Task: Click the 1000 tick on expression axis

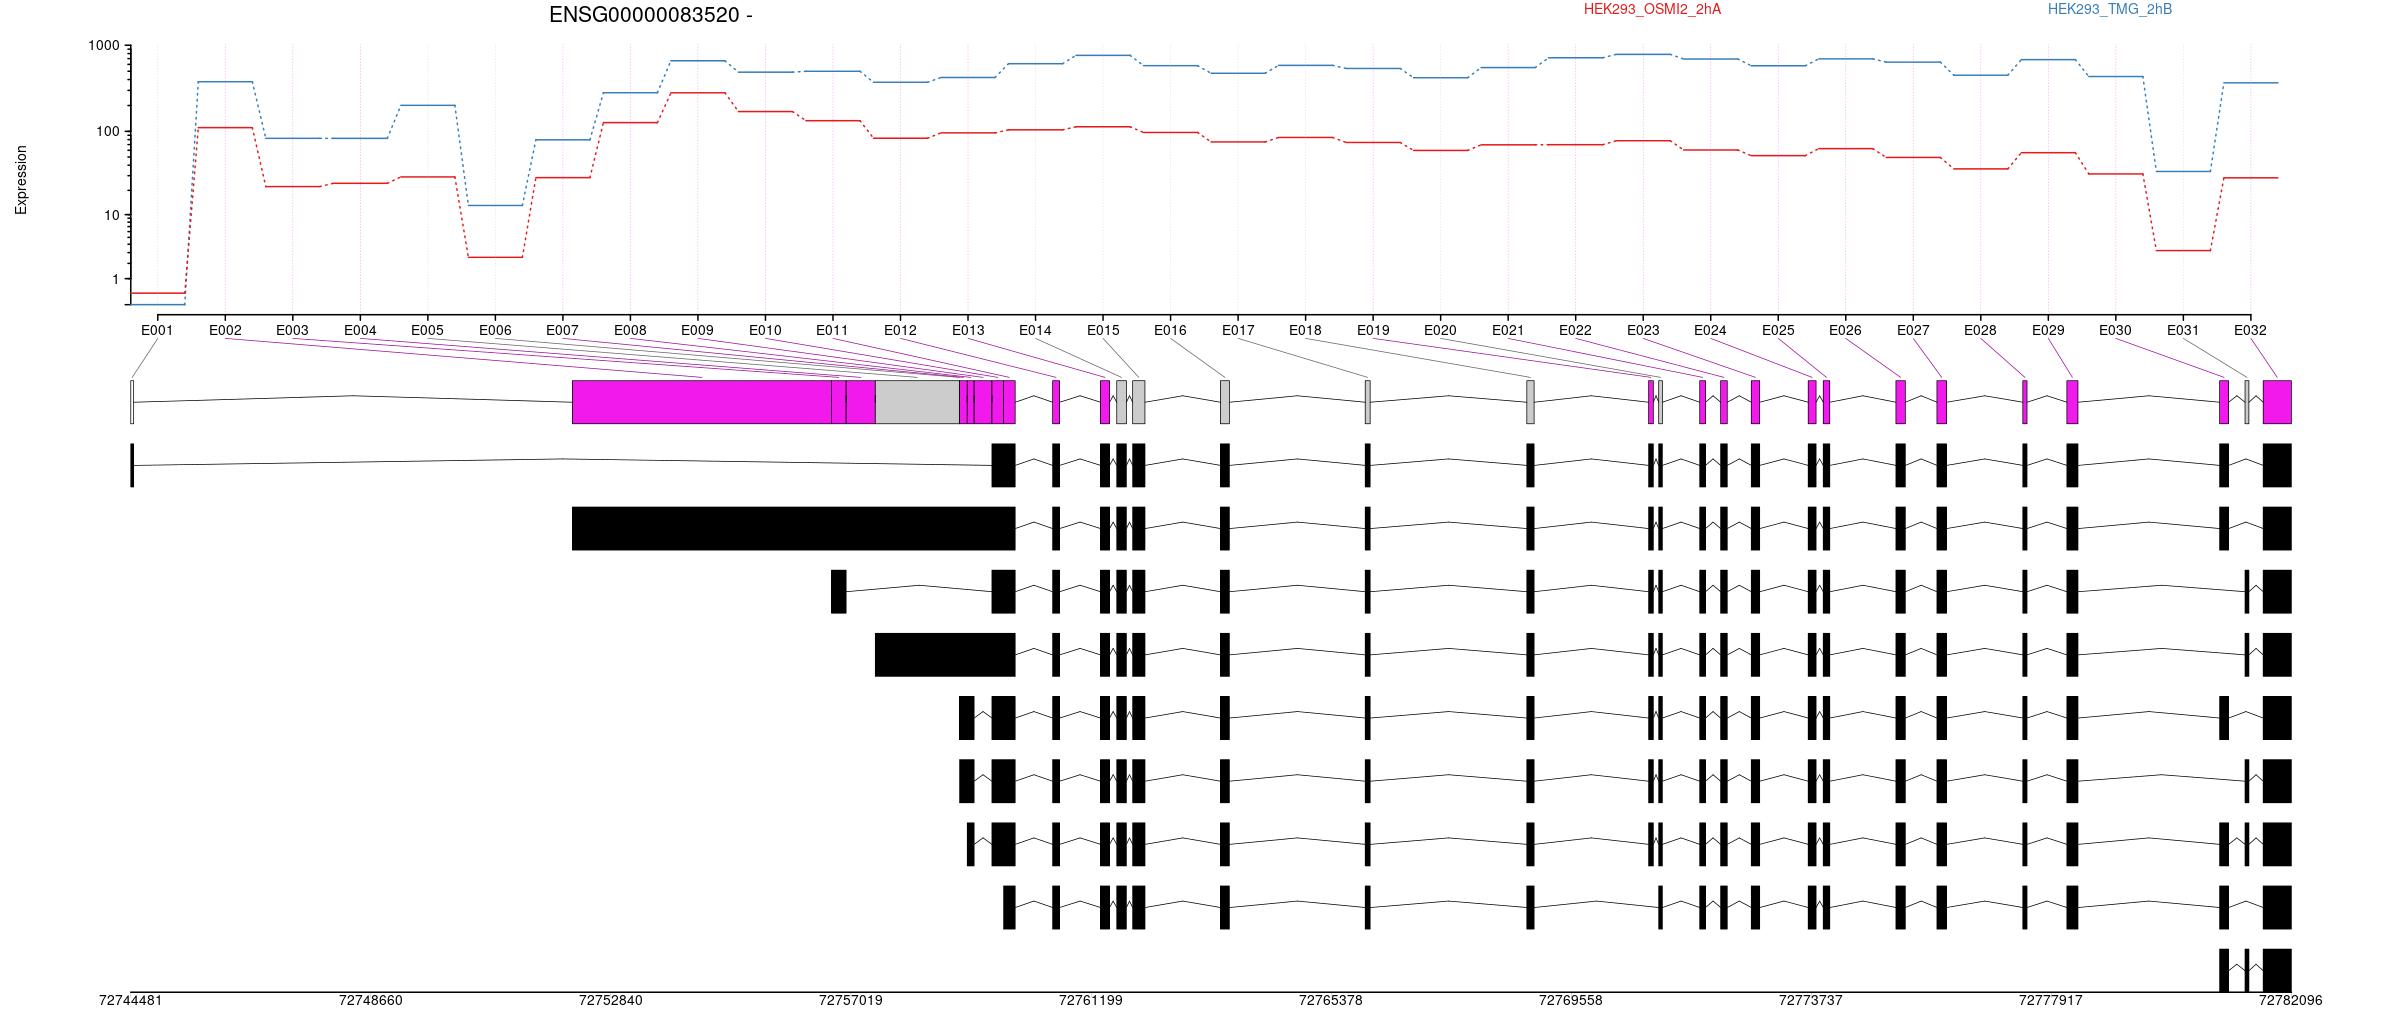Action: tap(104, 46)
